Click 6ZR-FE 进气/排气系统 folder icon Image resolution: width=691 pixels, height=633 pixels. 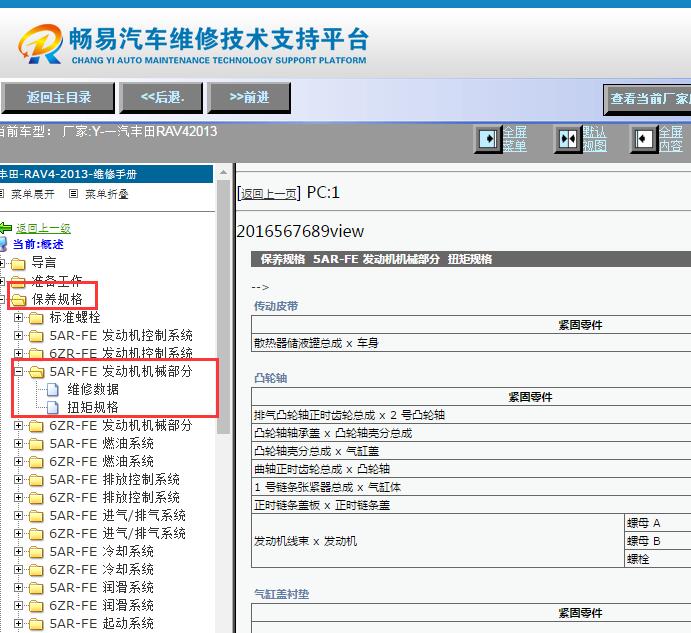point(36,534)
